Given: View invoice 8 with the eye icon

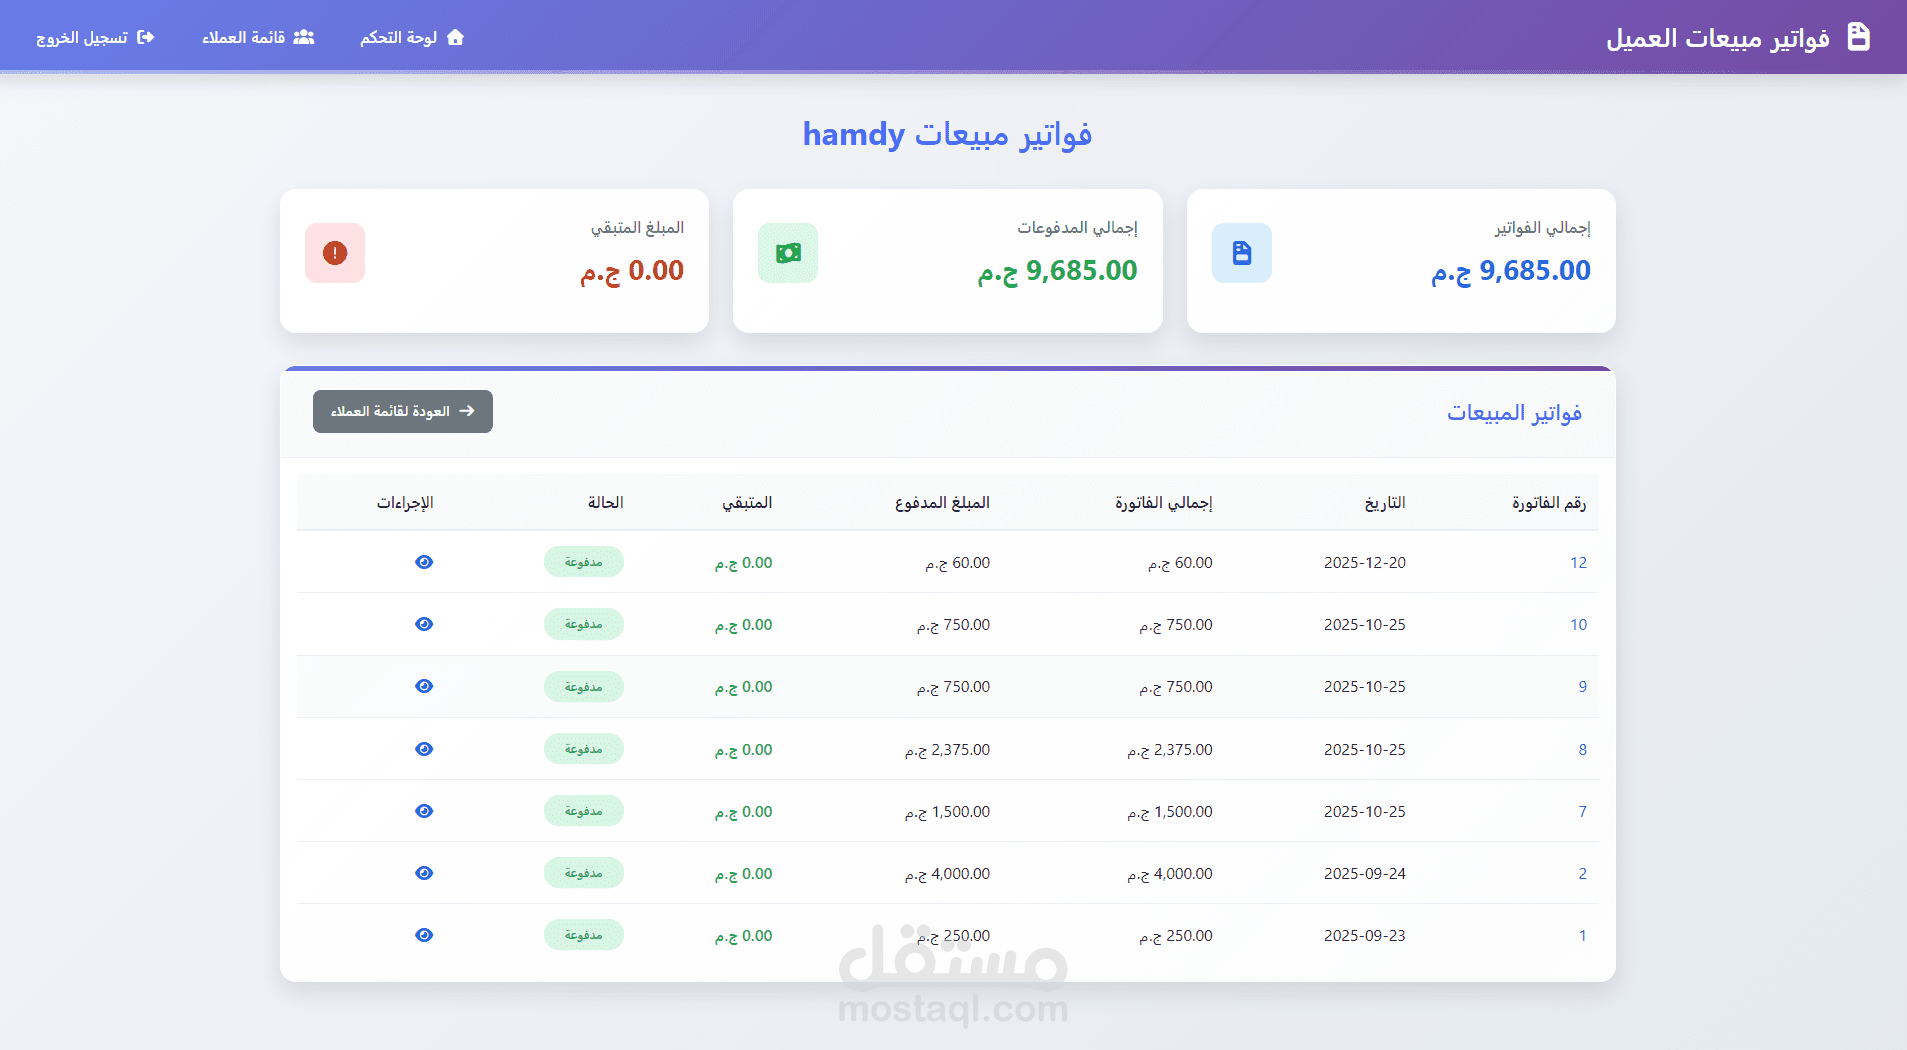Looking at the screenshot, I should [424, 749].
